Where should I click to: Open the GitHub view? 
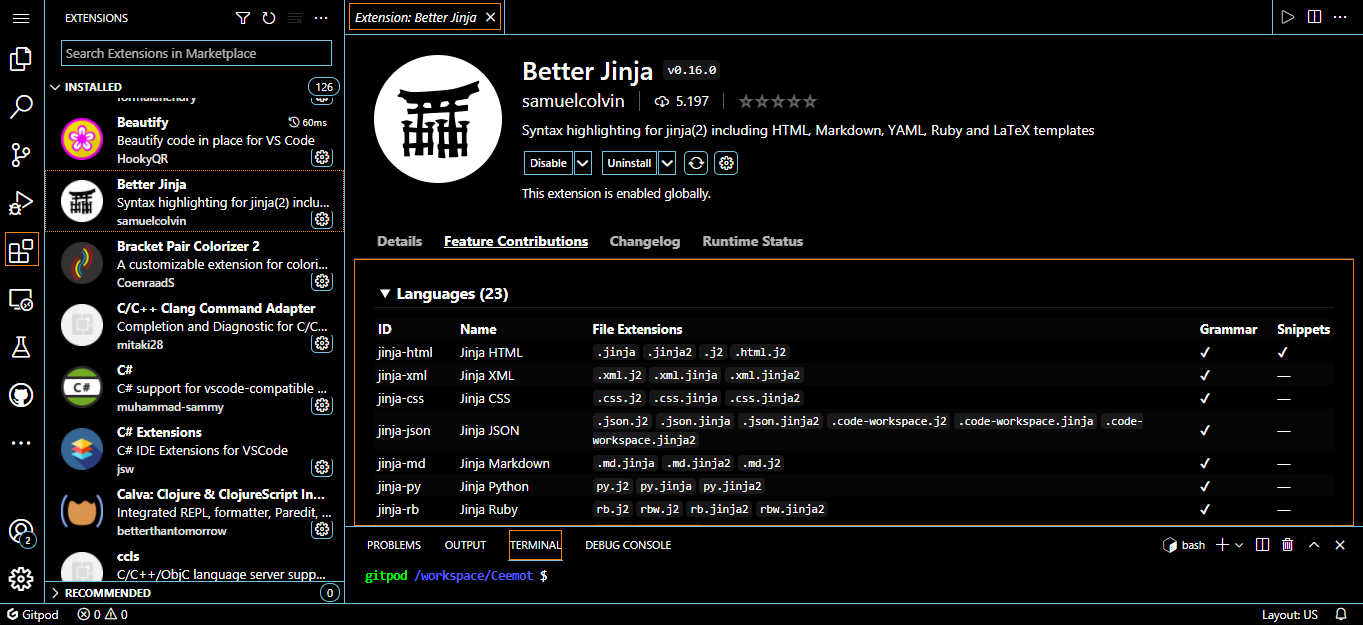click(x=21, y=395)
